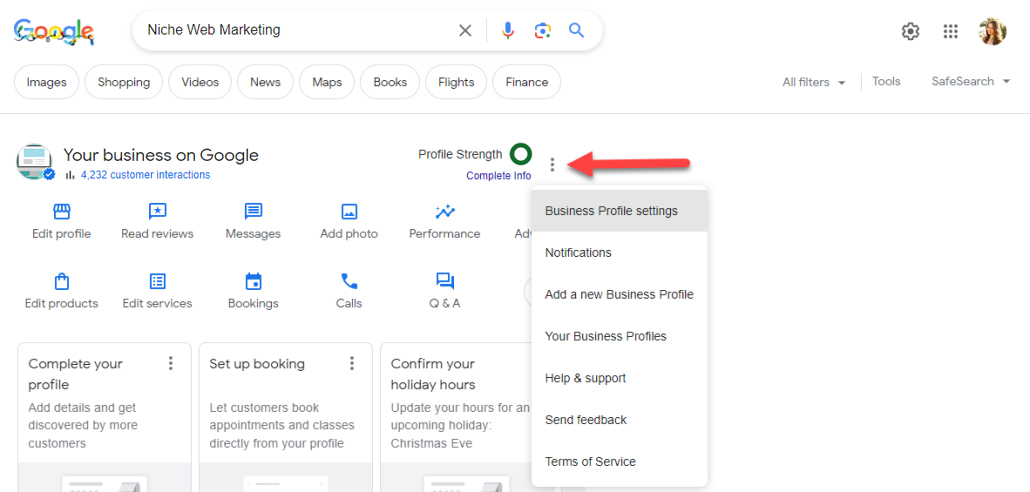Screen dimensions: 1030x492
Task: Search by voice microphone icon
Action: point(507,30)
